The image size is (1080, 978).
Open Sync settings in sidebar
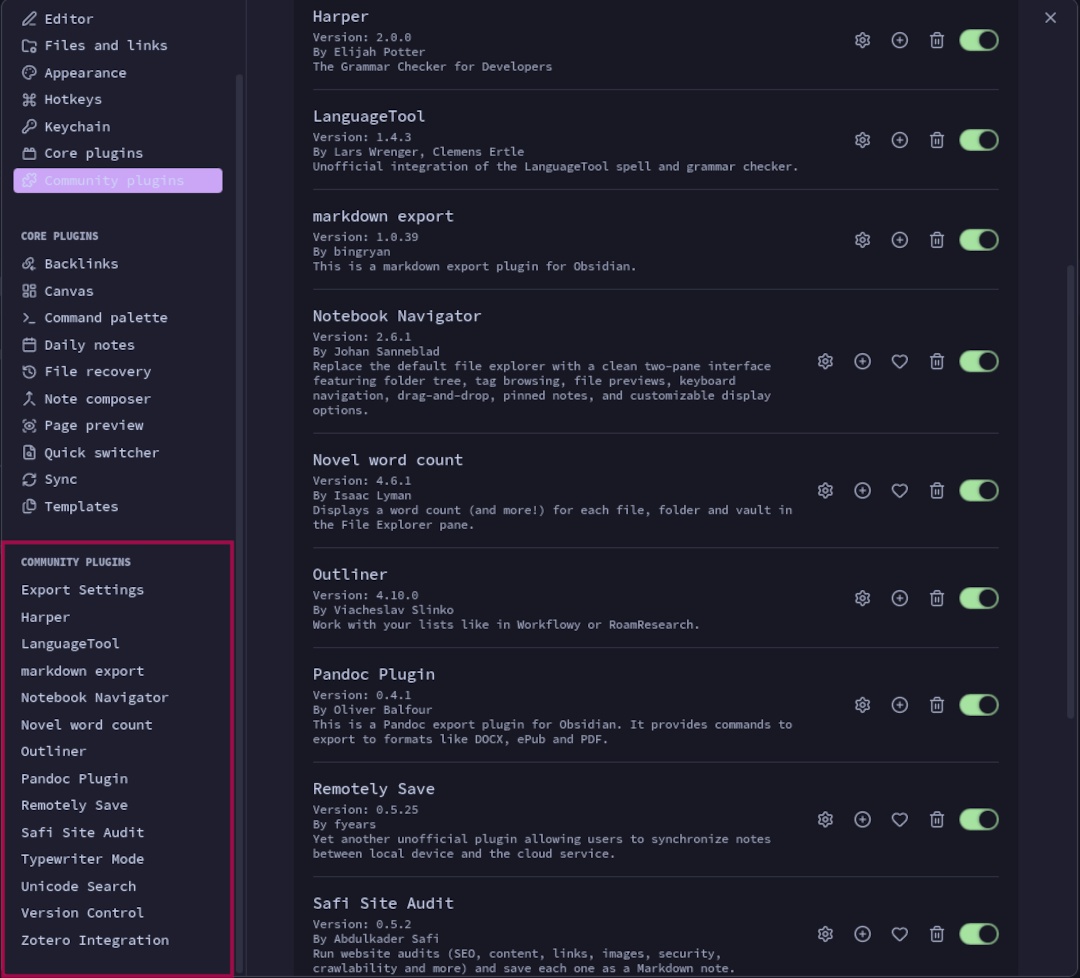click(118, 480)
